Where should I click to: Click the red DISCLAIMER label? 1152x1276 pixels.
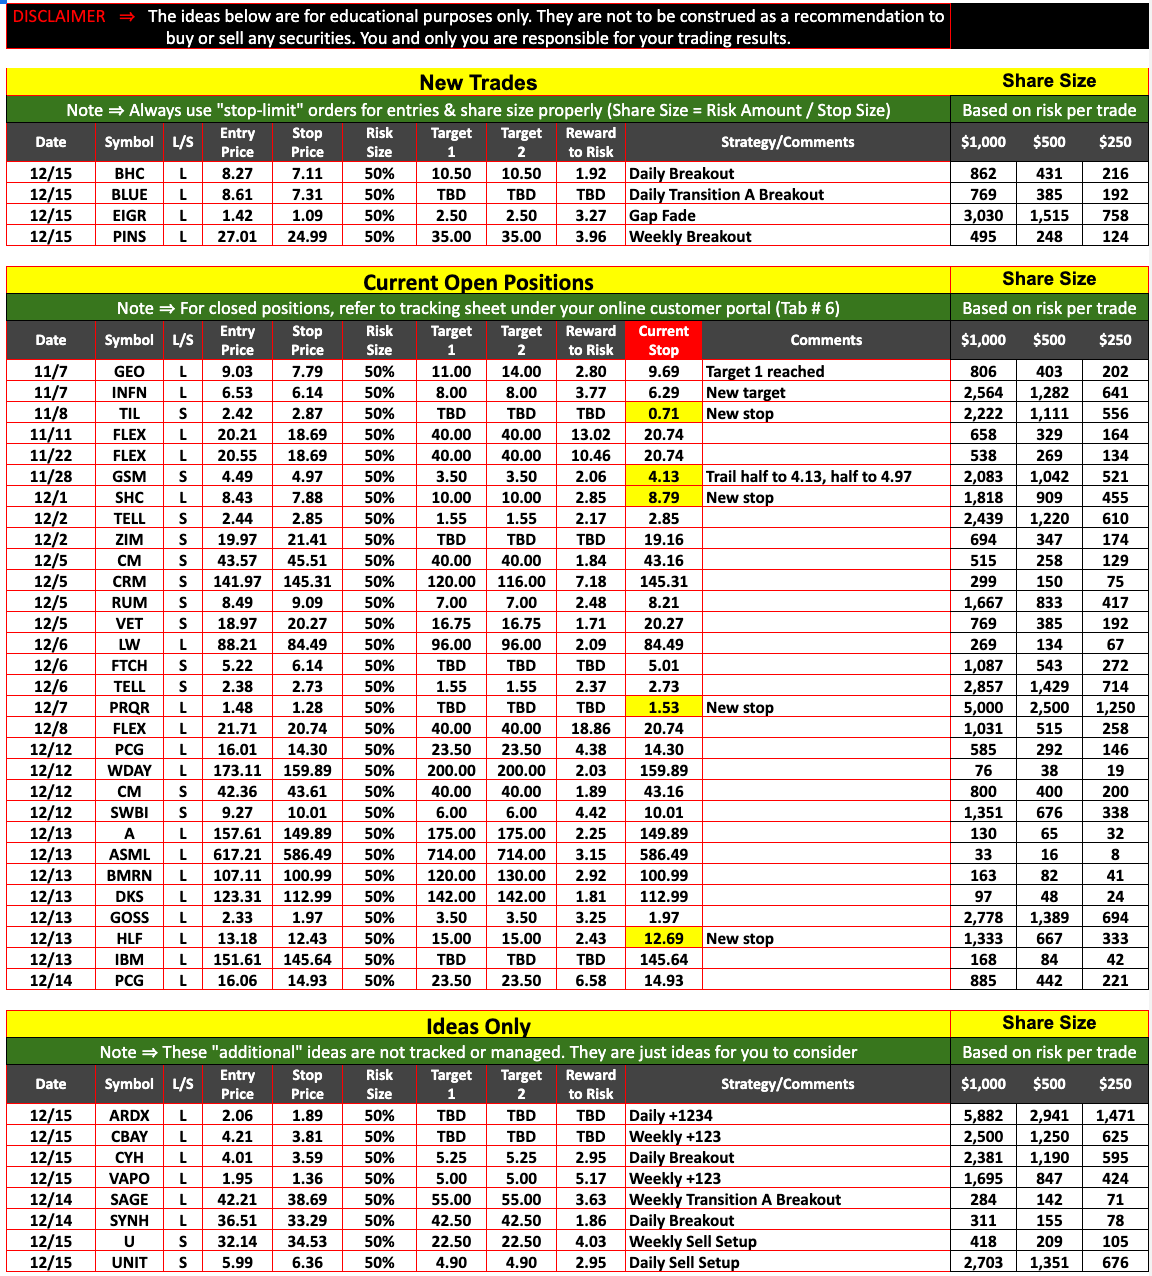coord(59,16)
